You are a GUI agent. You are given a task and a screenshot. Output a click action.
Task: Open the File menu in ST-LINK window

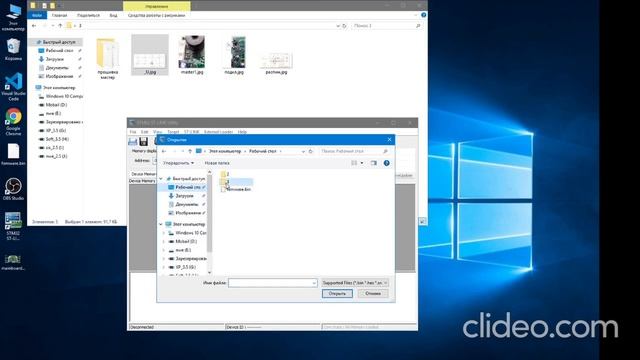point(133,132)
